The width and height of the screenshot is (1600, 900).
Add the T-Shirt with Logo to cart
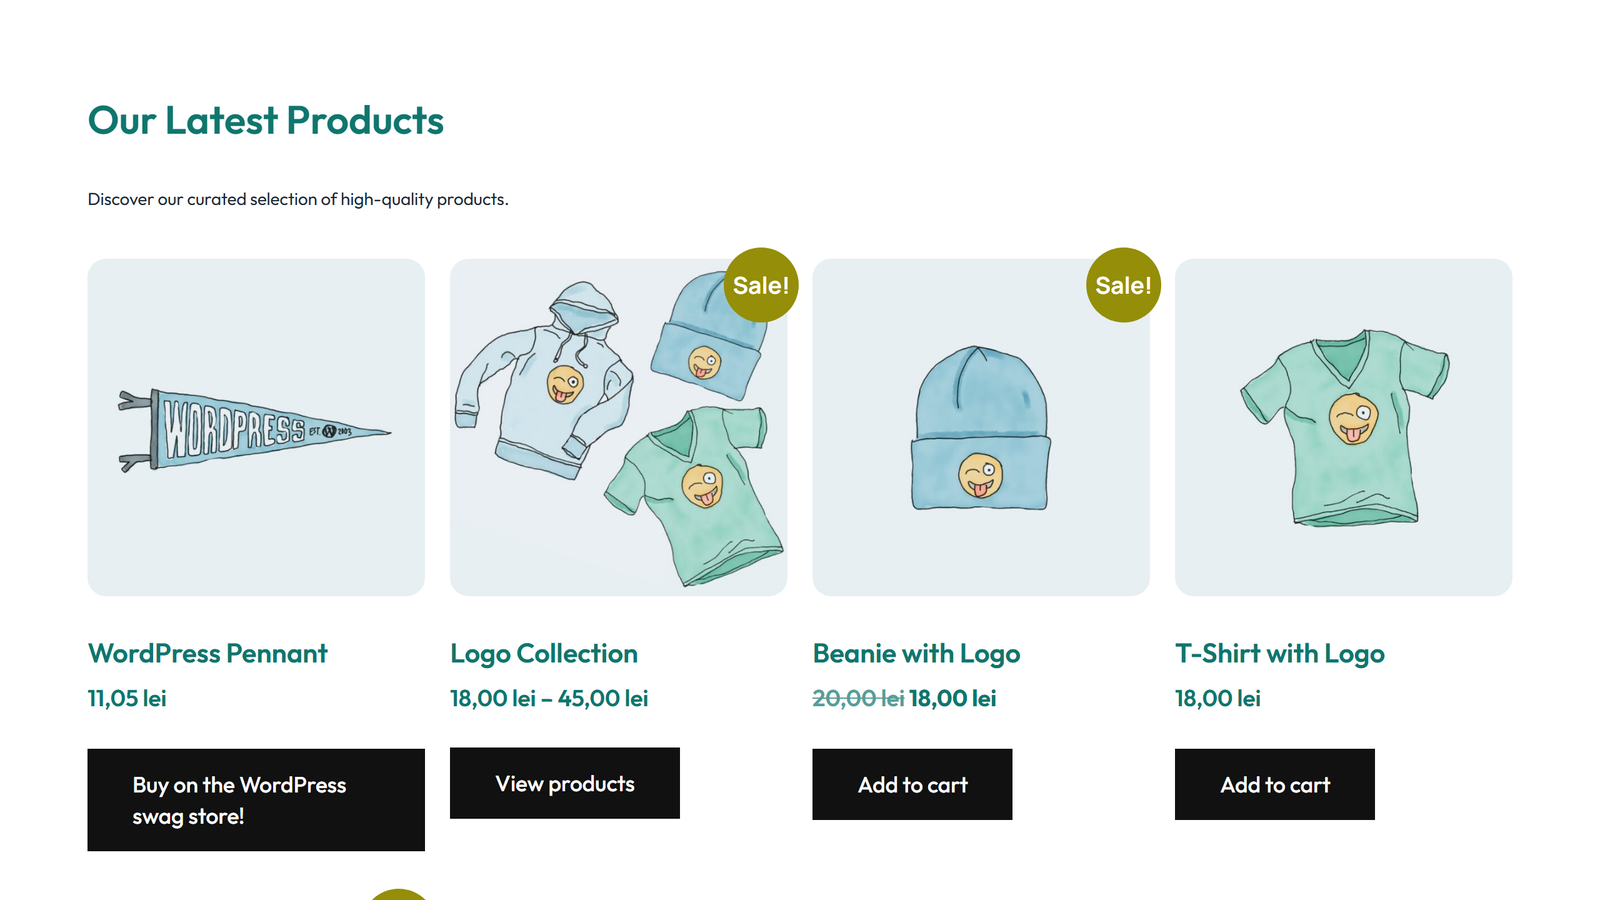(x=1274, y=784)
